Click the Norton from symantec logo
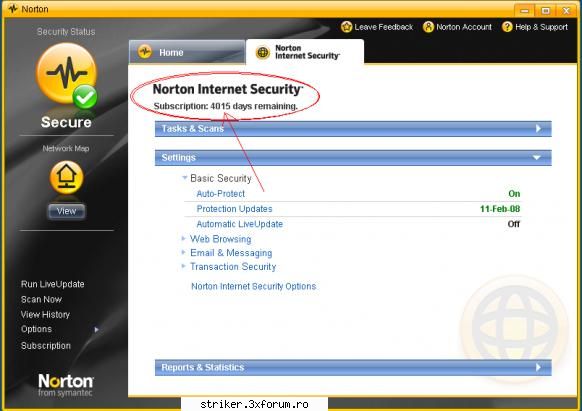 66,385
